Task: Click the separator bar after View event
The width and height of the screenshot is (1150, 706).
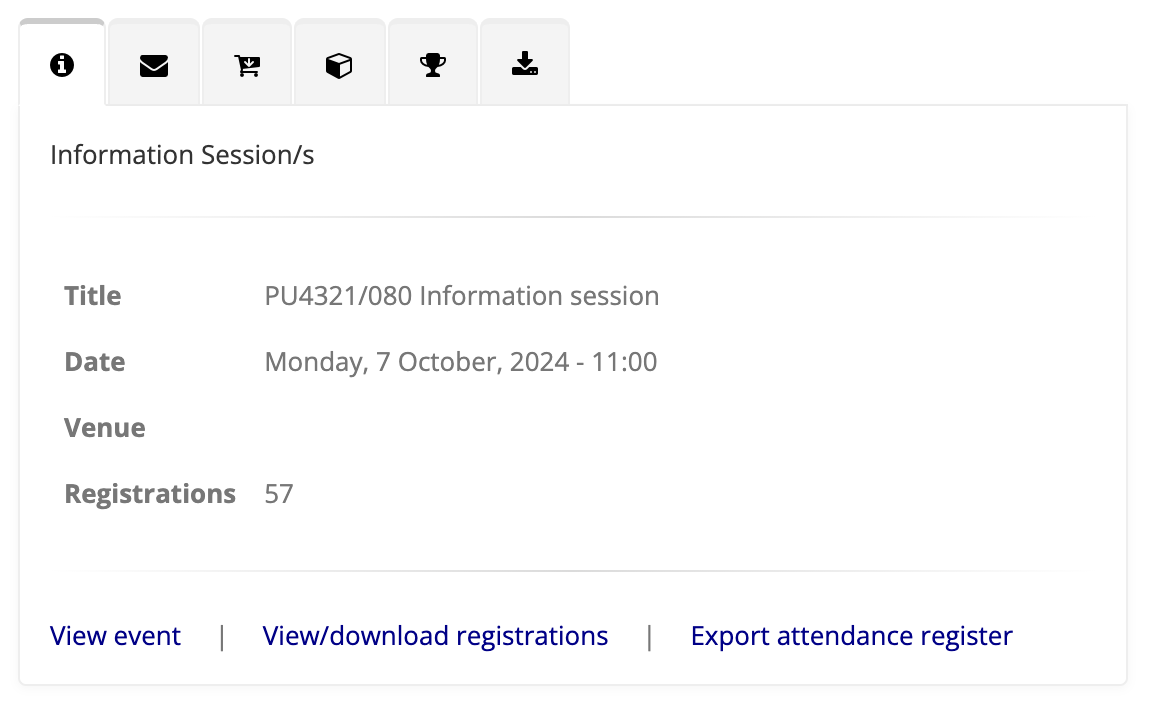Action: [222, 636]
